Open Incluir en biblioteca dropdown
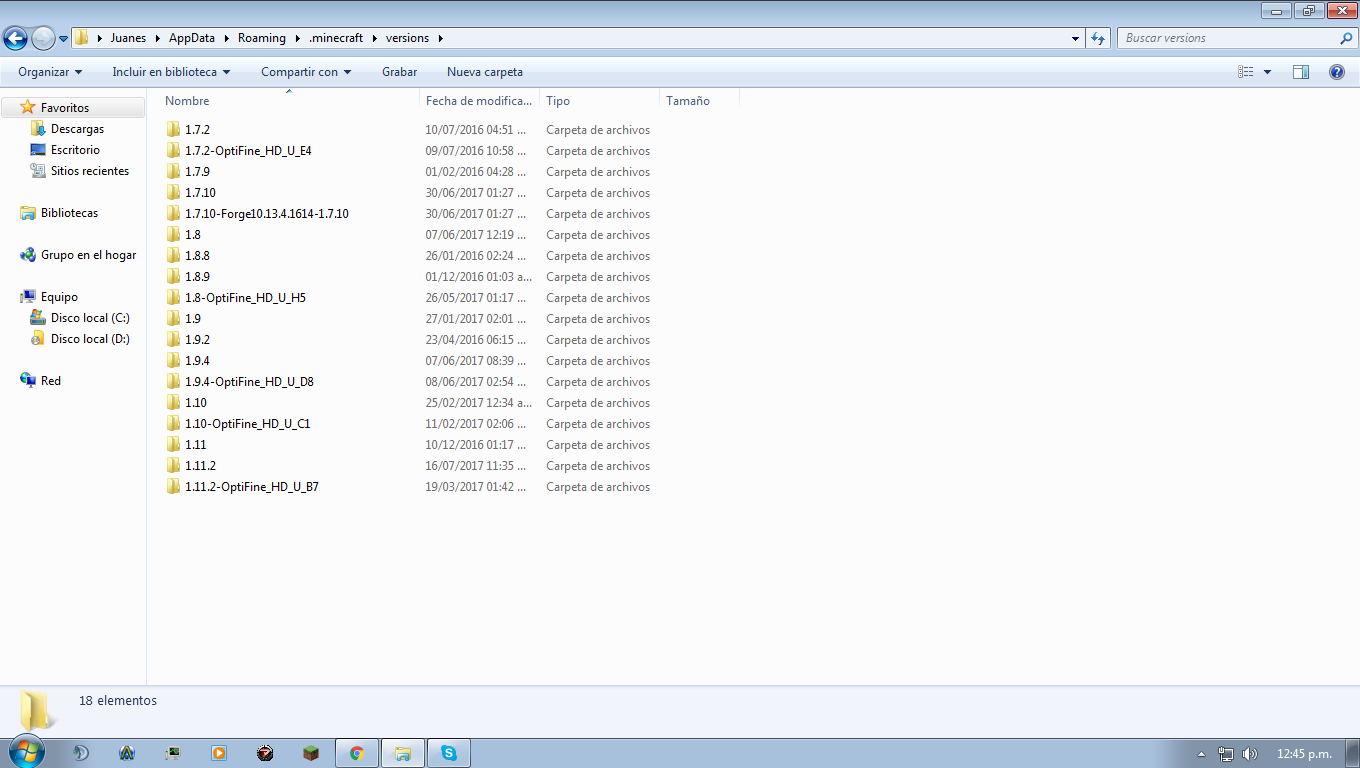This screenshot has width=1360, height=768. [x=171, y=72]
